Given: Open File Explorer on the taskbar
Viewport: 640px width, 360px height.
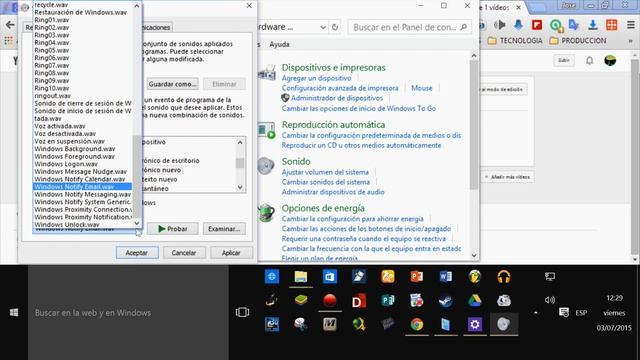Looking at the screenshot, I should point(301,277).
